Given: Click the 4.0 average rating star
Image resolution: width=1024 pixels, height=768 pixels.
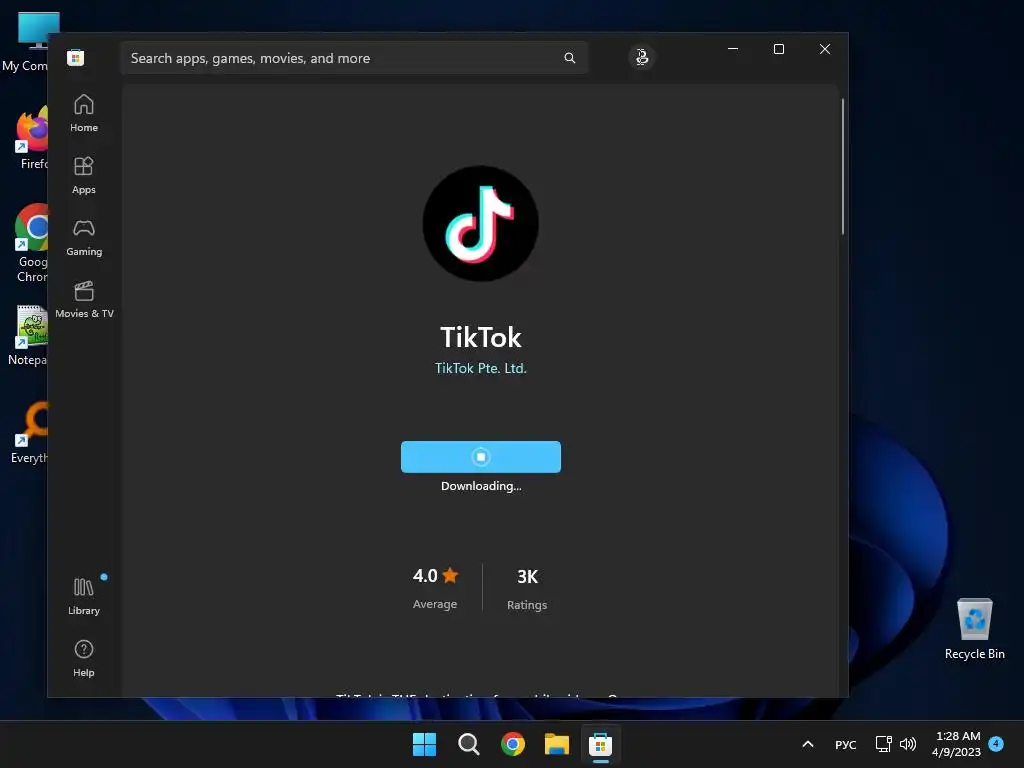Looking at the screenshot, I should [450, 575].
